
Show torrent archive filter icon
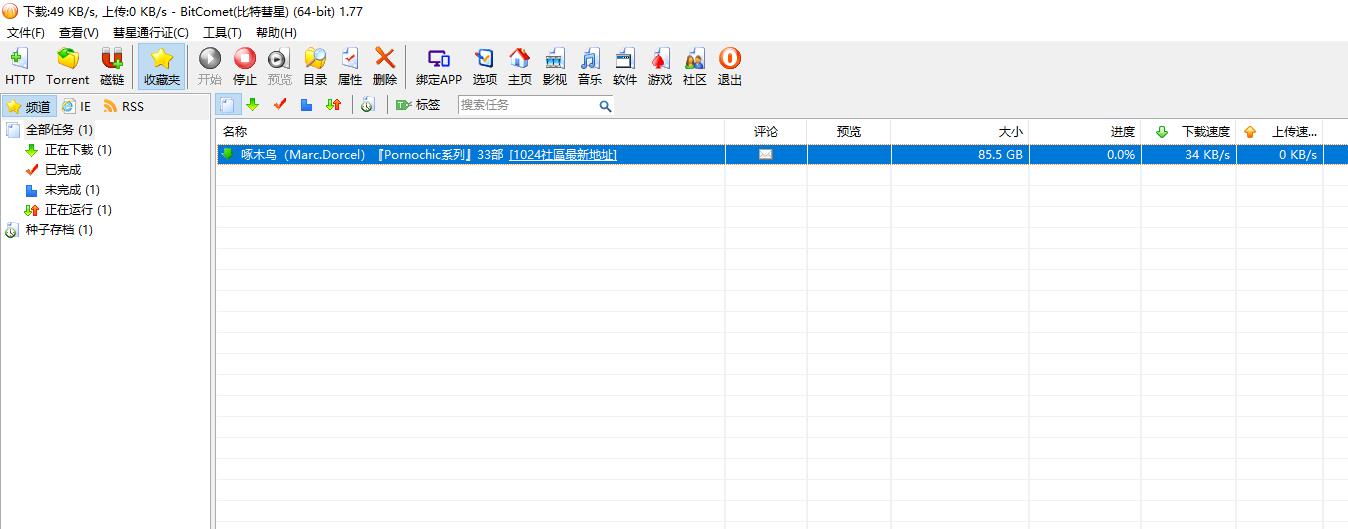(368, 104)
